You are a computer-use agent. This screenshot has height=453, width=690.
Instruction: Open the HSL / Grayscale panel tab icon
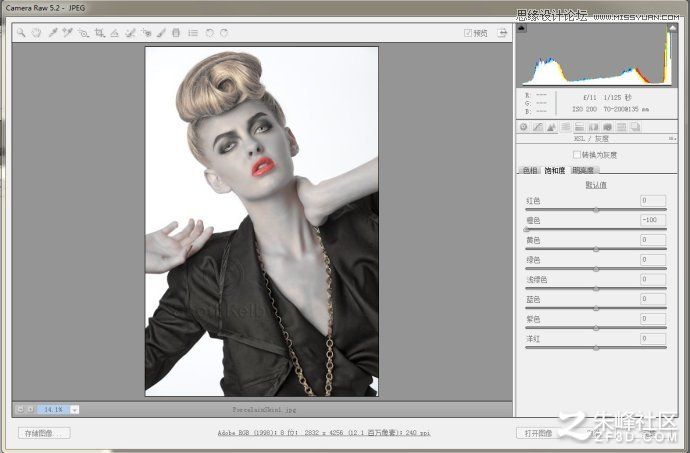coord(565,127)
